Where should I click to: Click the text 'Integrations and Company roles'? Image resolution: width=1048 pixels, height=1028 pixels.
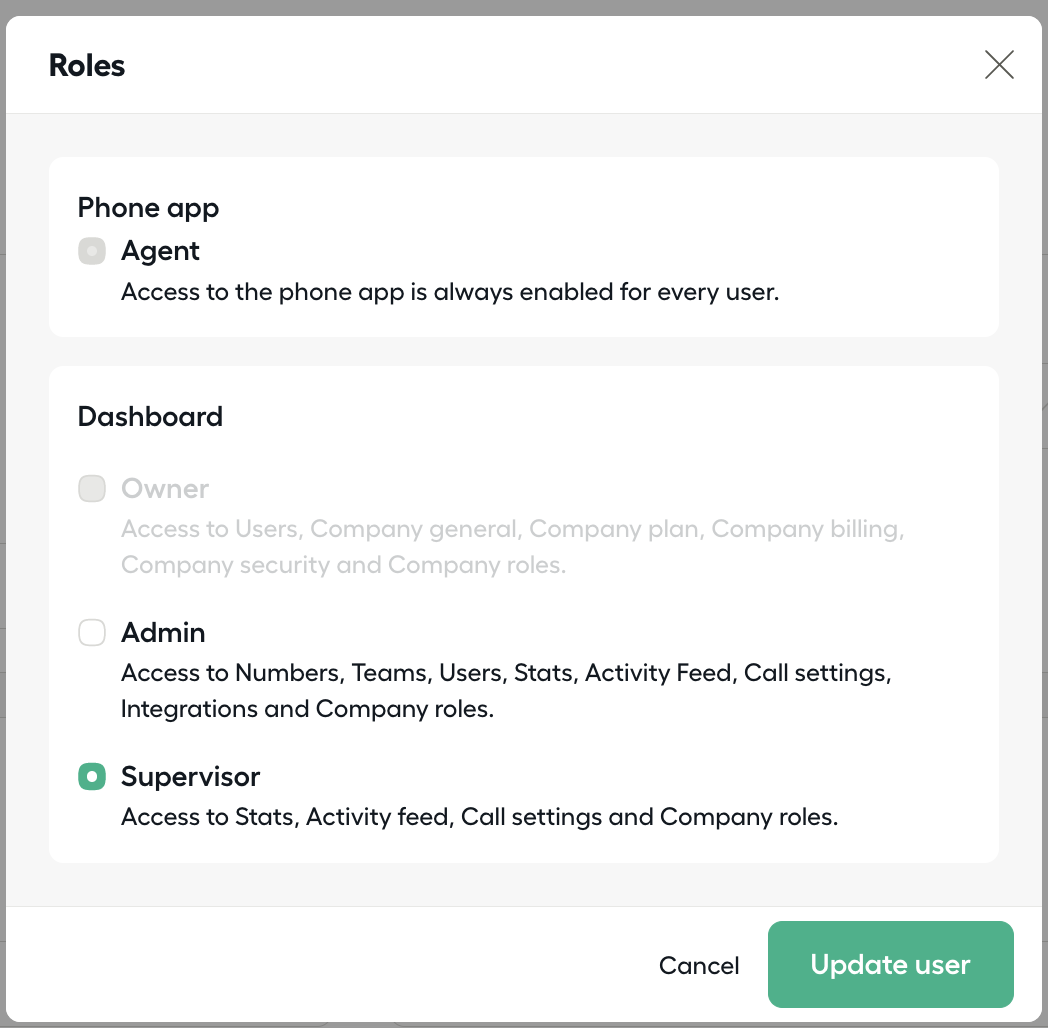point(307,709)
